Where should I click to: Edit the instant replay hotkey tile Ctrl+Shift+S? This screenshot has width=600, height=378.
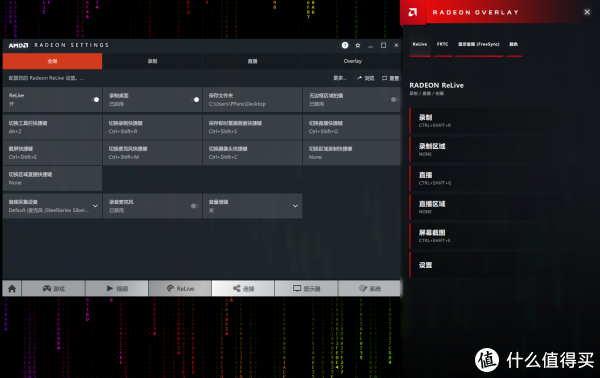coord(253,127)
